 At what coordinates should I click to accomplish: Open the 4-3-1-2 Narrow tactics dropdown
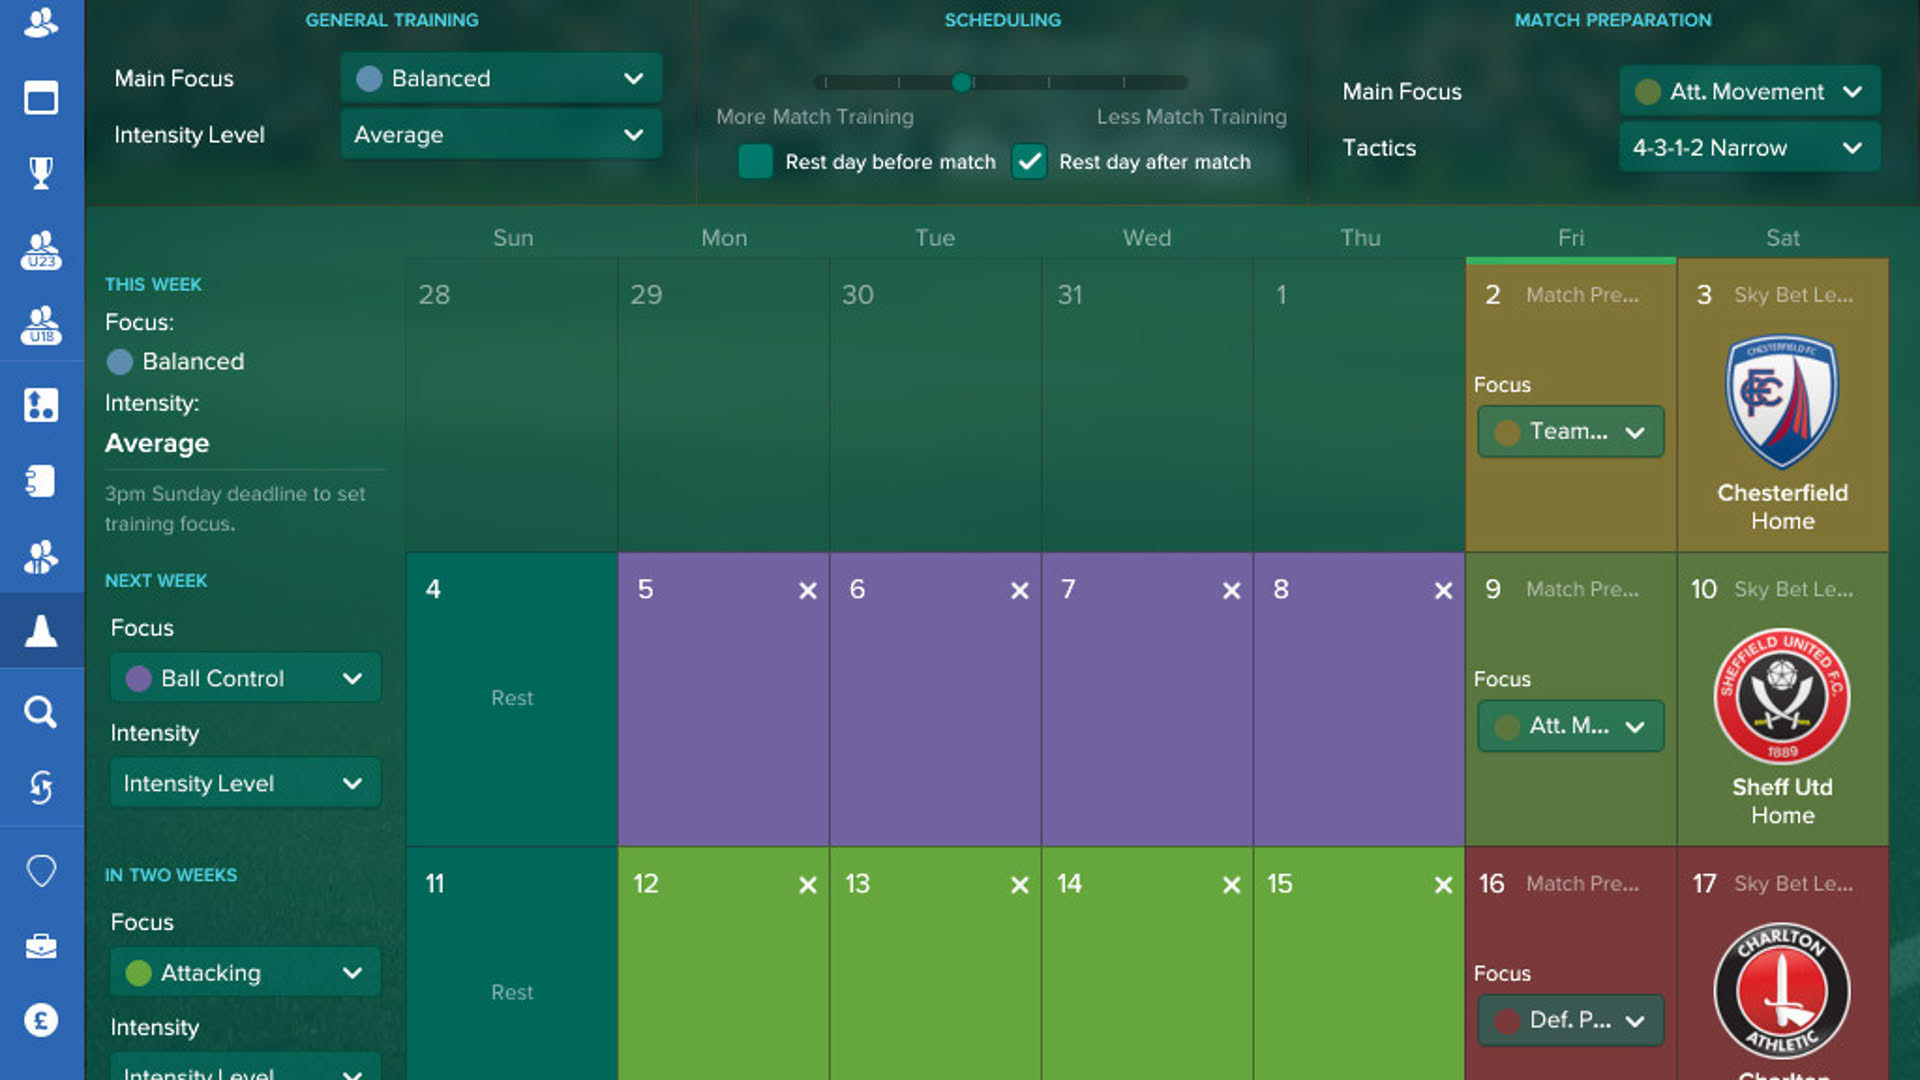click(1750, 147)
